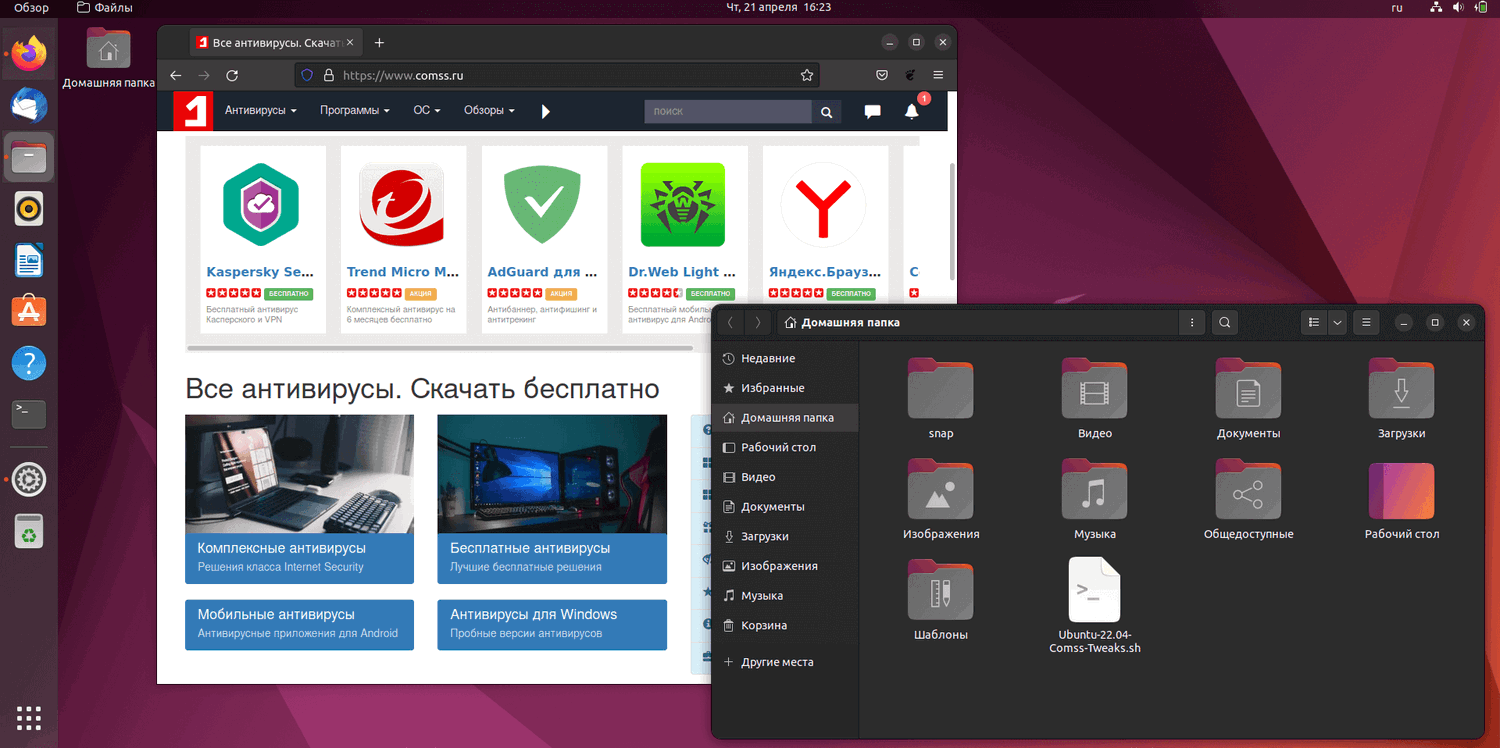
Task: Open the Файлы app menu in the top bar
Action: [x=107, y=7]
